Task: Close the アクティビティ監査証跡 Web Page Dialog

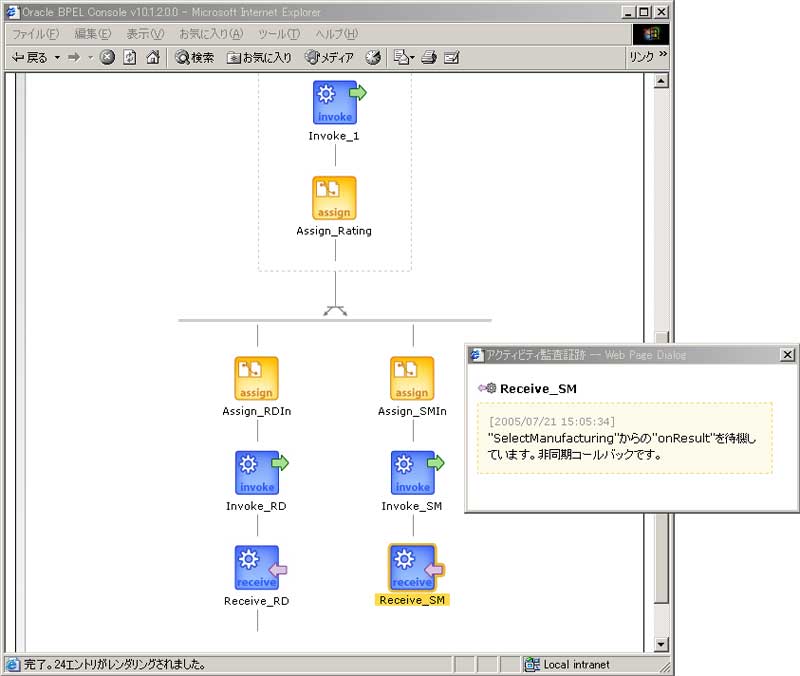Action: click(787, 355)
